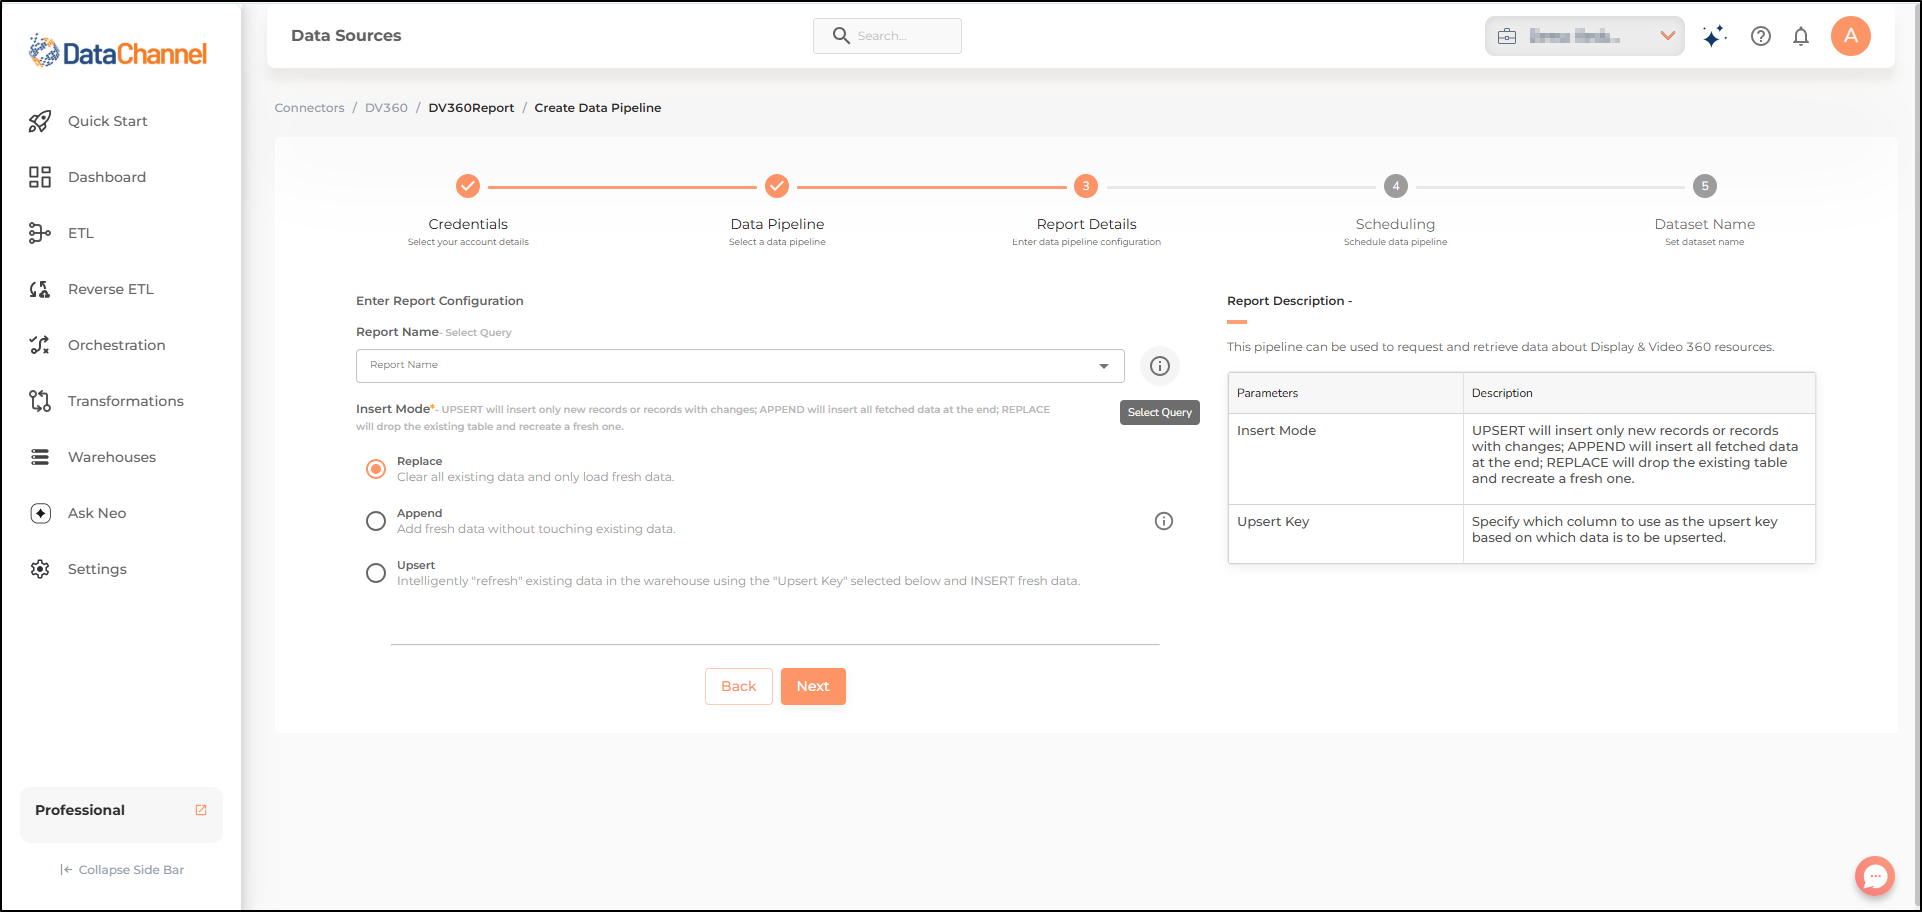Click the Next button
Screen dimensions: 1922x912
point(813,686)
